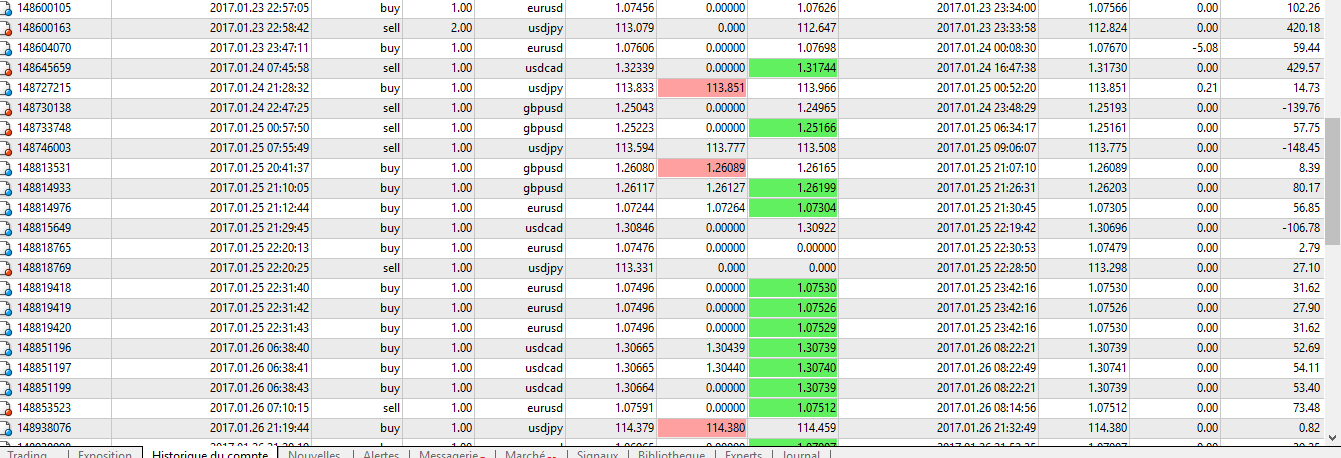Image resolution: width=1341 pixels, height=458 pixels.
Task: Click profit value 429.57
Action: (x=1304, y=68)
